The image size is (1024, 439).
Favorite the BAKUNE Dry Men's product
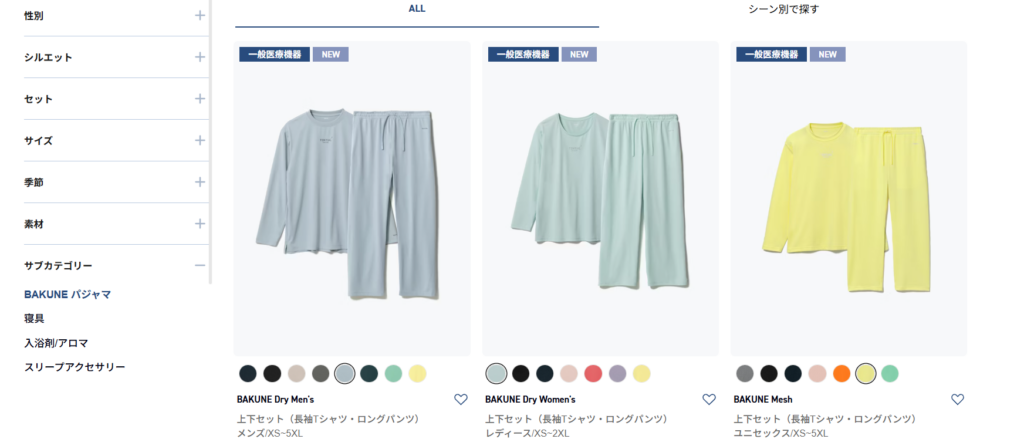click(x=460, y=399)
